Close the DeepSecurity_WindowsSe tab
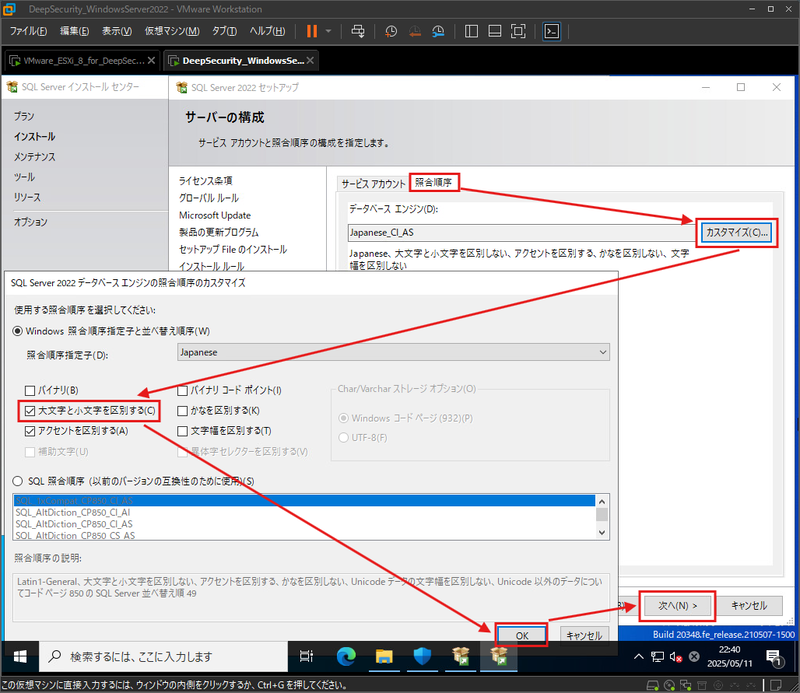Viewport: 800px width, 693px height. point(310,60)
